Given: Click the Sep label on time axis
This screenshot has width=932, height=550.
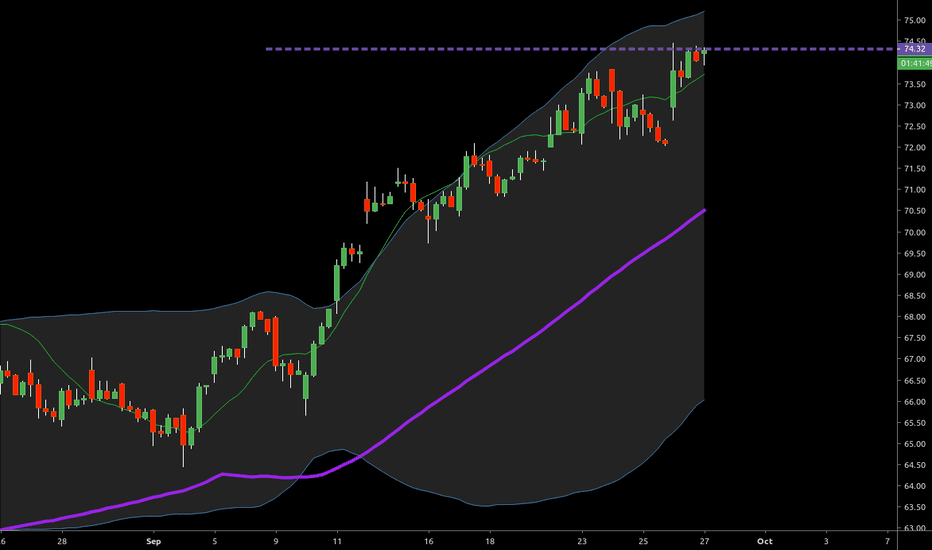Looking at the screenshot, I should pyautogui.click(x=153, y=541).
